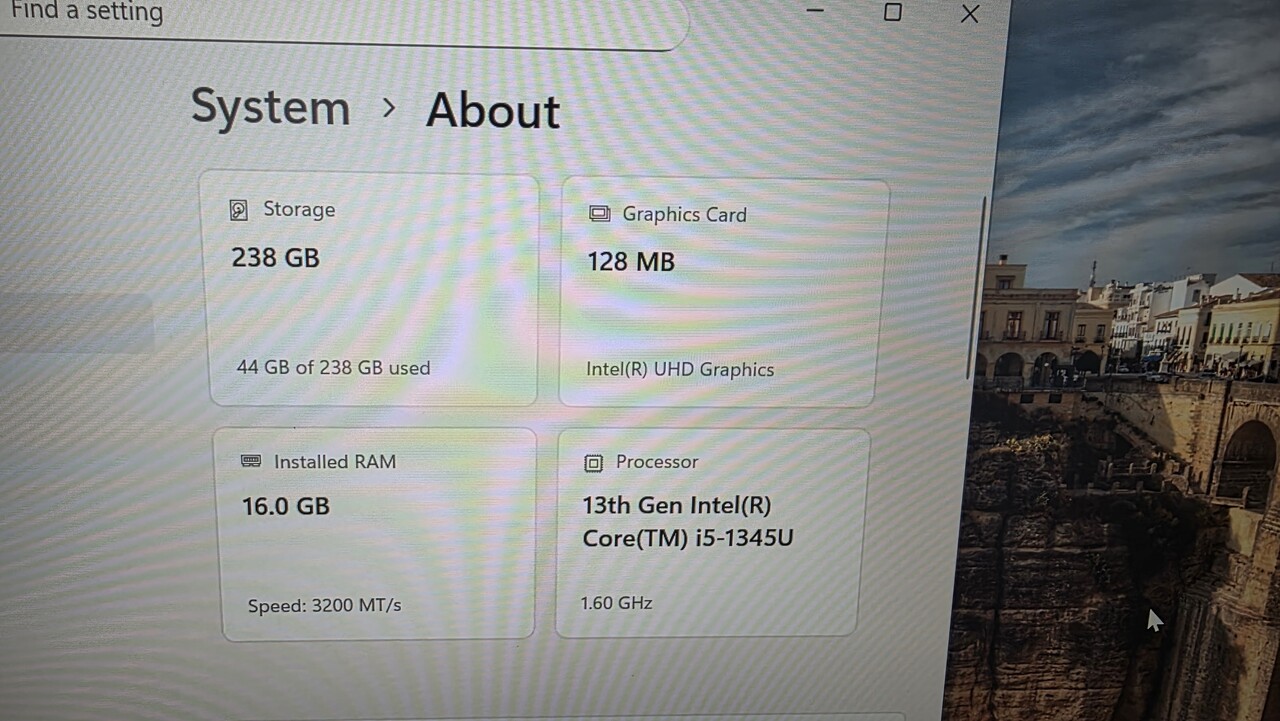1280x721 pixels.
Task: Click the Processor chip icon
Action: (x=593, y=462)
